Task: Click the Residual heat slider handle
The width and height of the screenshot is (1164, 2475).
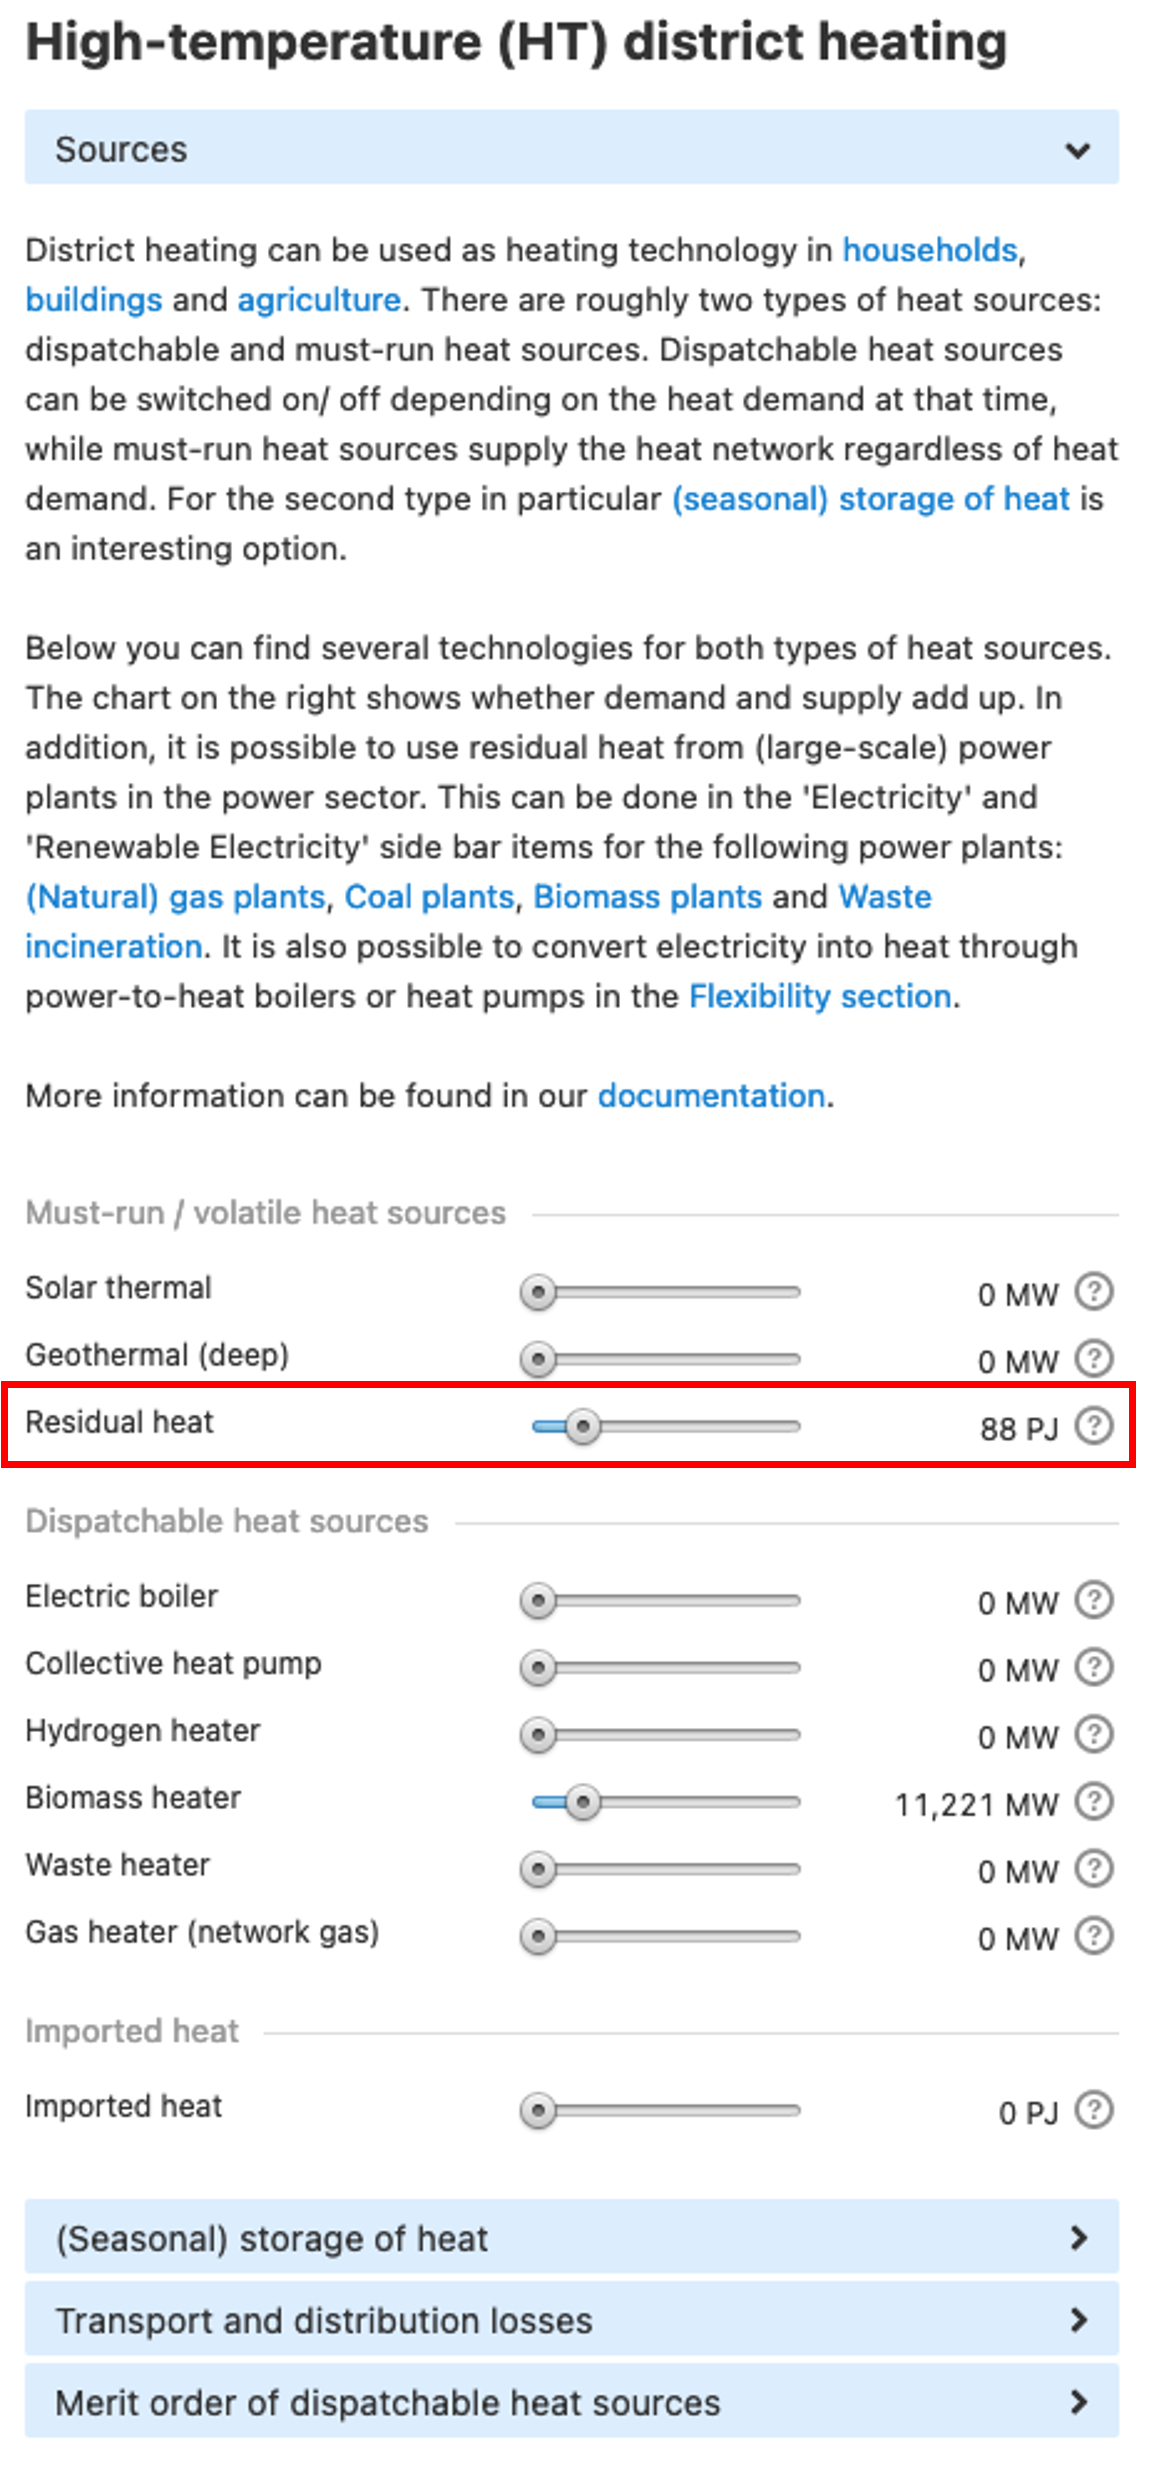Action: point(583,1426)
